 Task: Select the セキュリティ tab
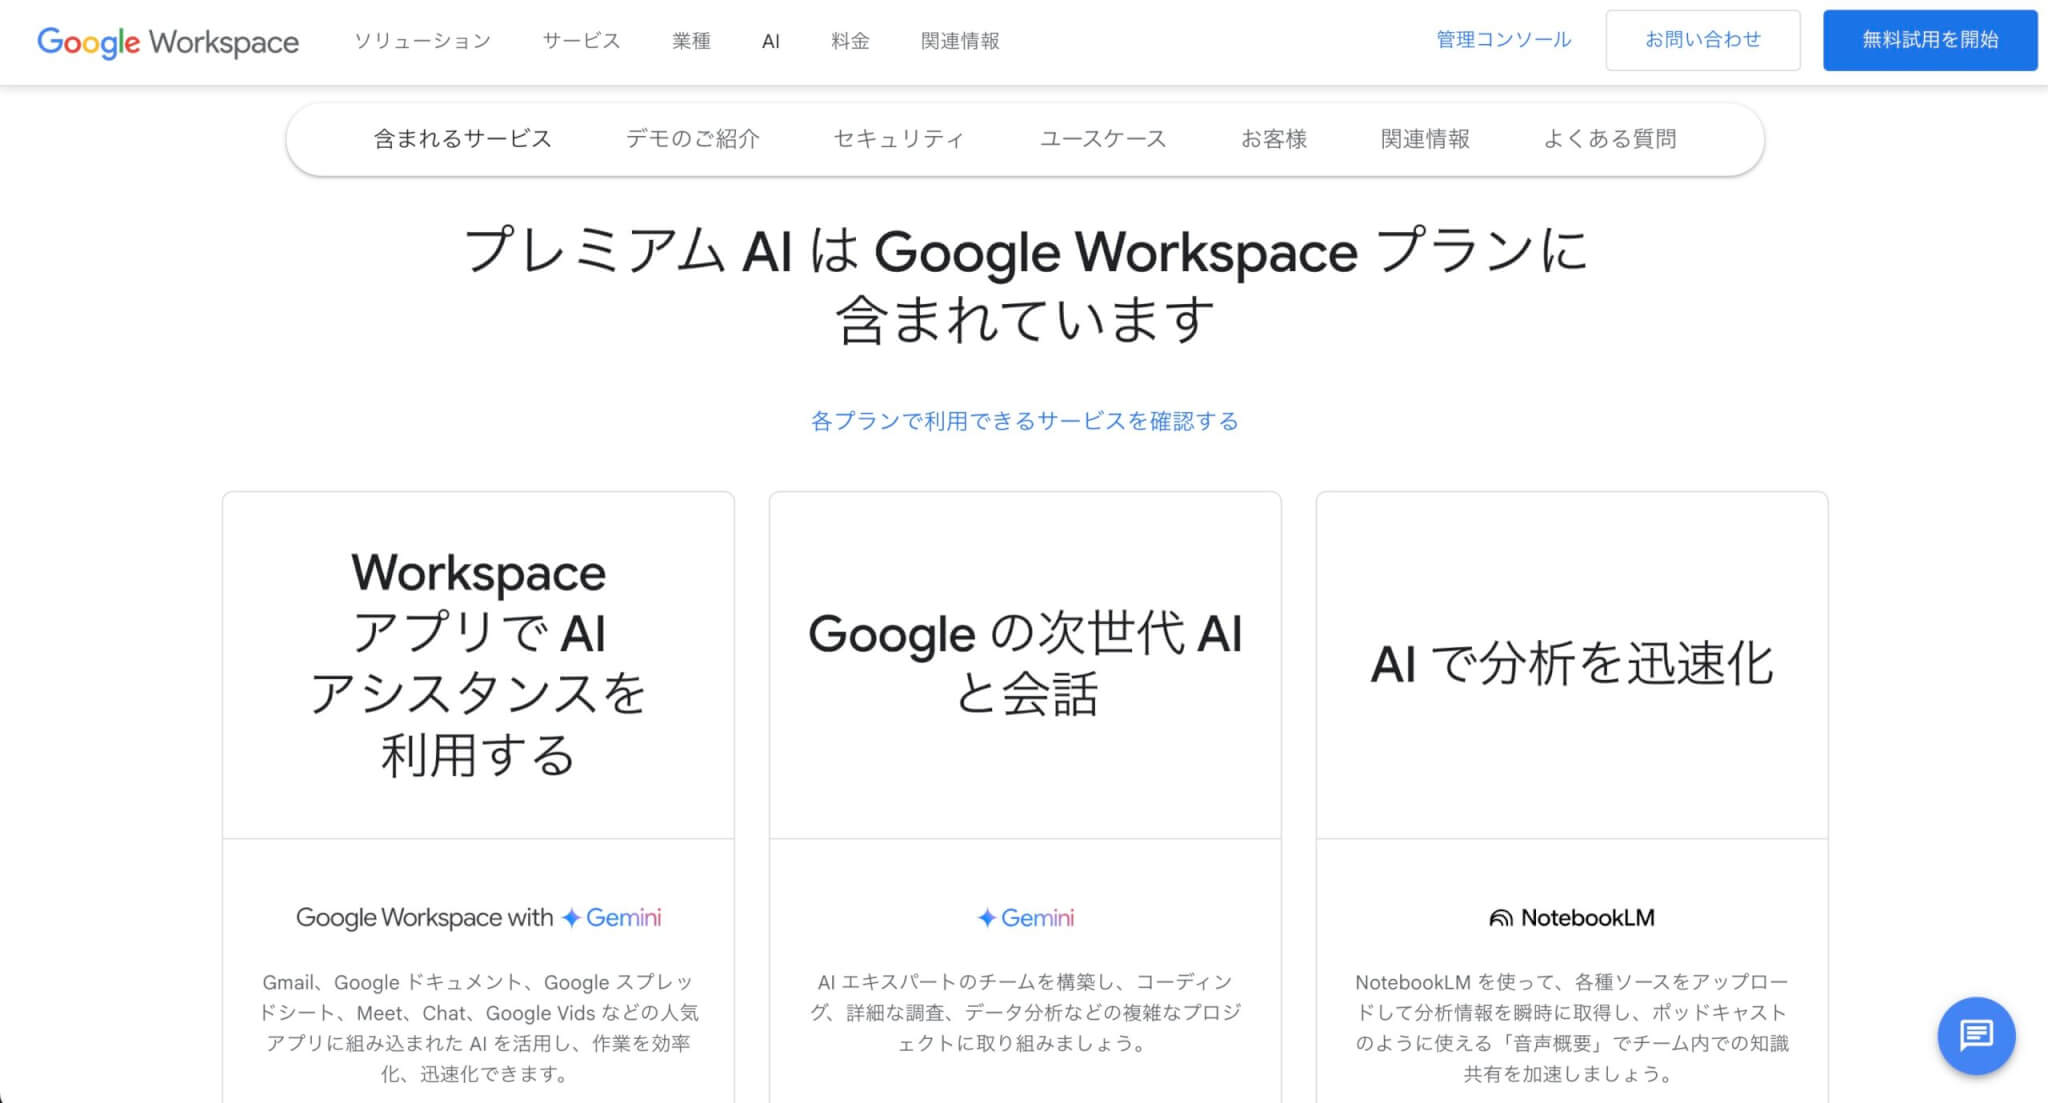pos(899,139)
